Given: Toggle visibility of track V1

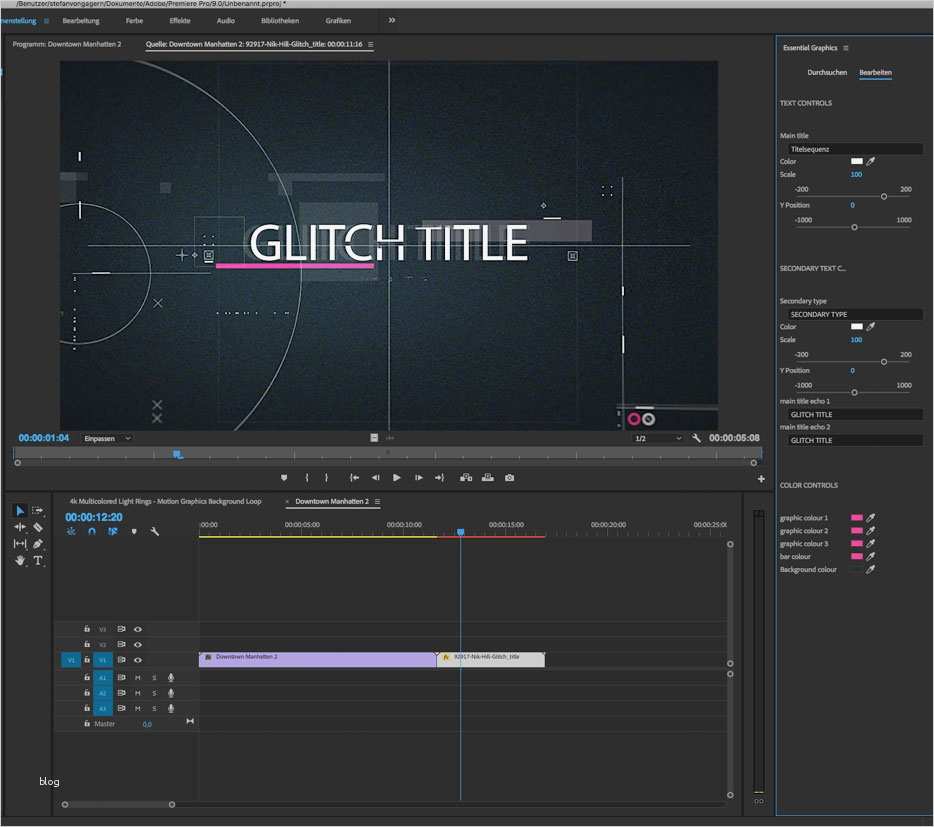Looking at the screenshot, I should point(138,660).
